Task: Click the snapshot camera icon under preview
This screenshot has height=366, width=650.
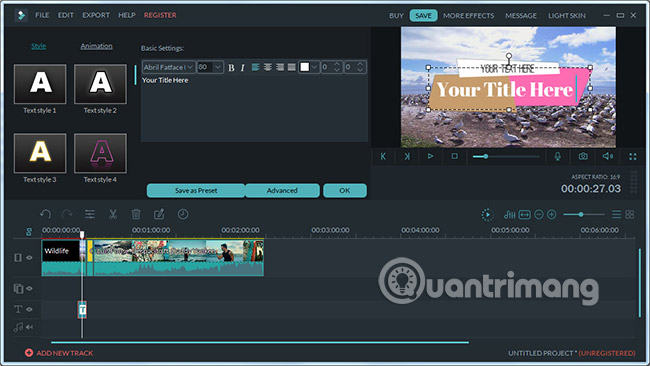Action: click(583, 156)
